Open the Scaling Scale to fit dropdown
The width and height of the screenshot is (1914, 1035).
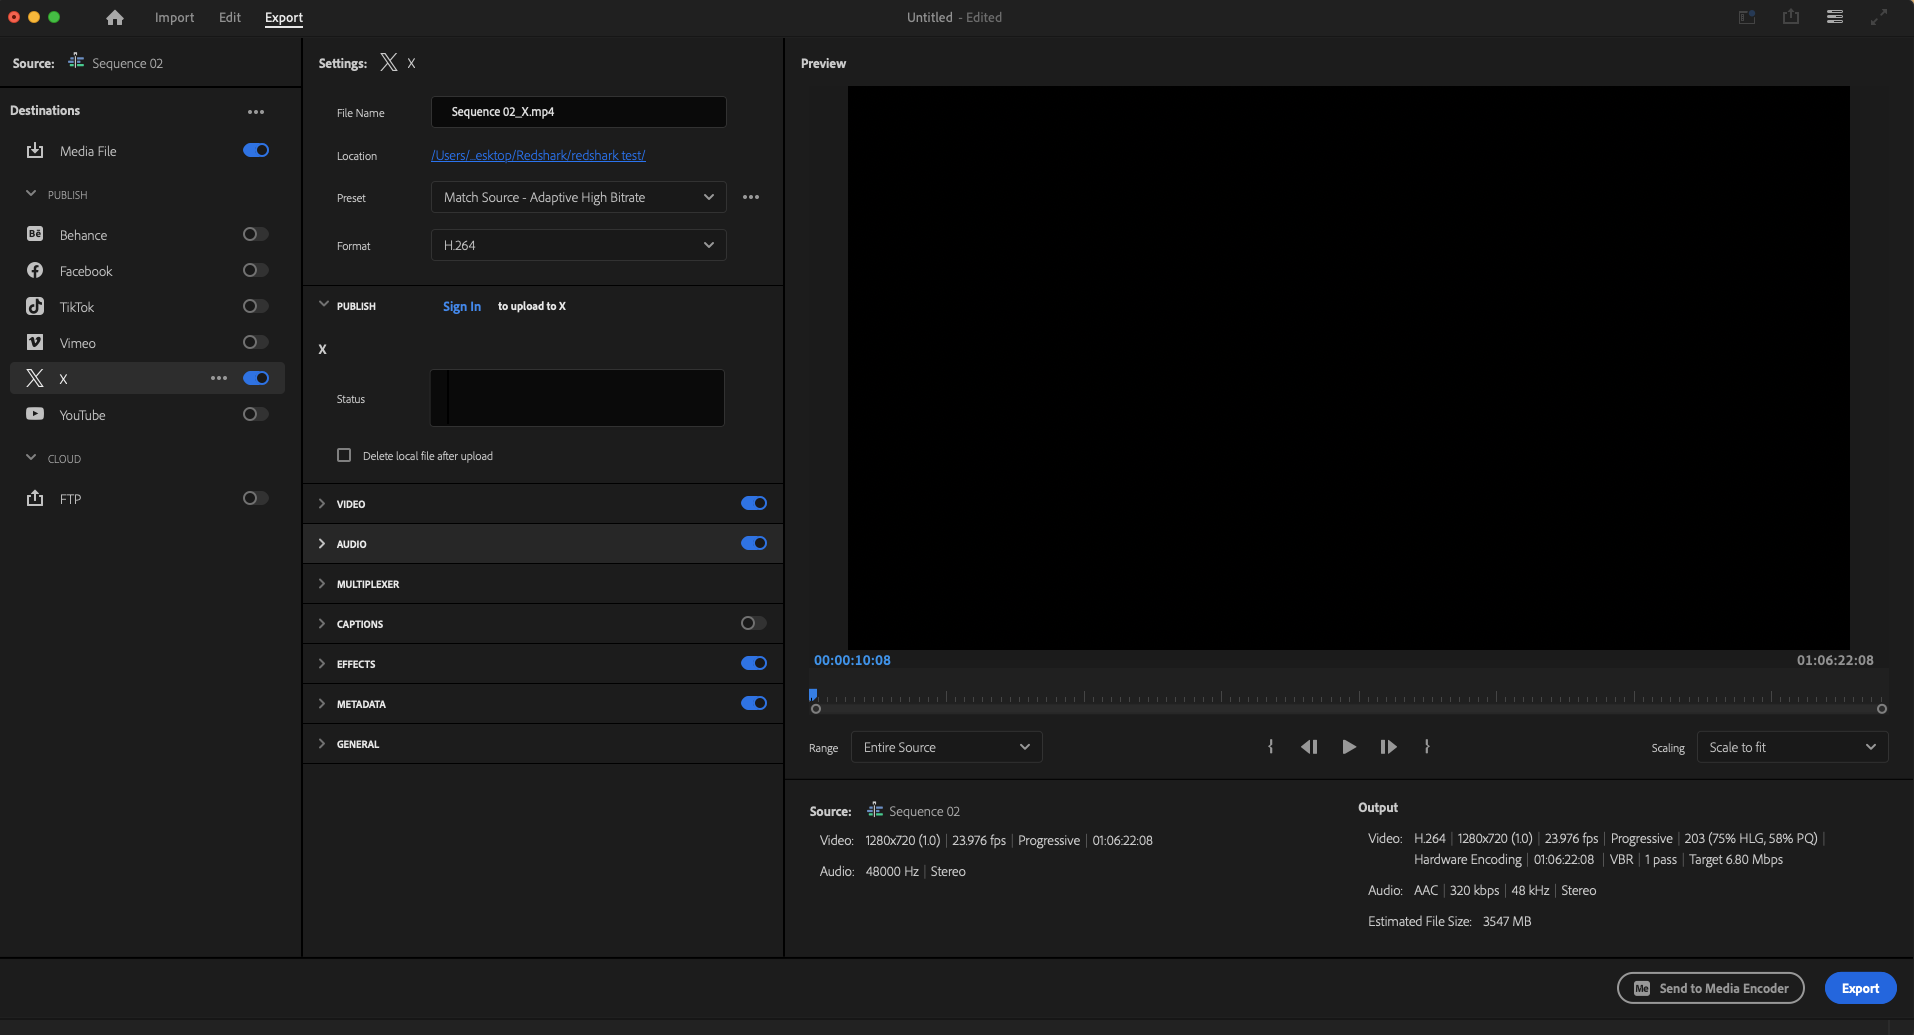pyautogui.click(x=1792, y=747)
